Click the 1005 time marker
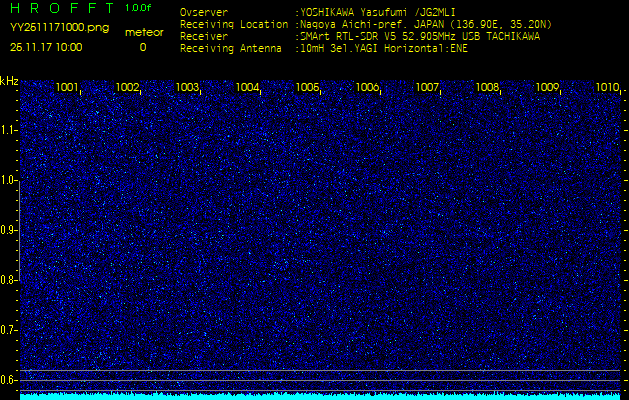This screenshot has width=629, height=400. click(x=308, y=88)
